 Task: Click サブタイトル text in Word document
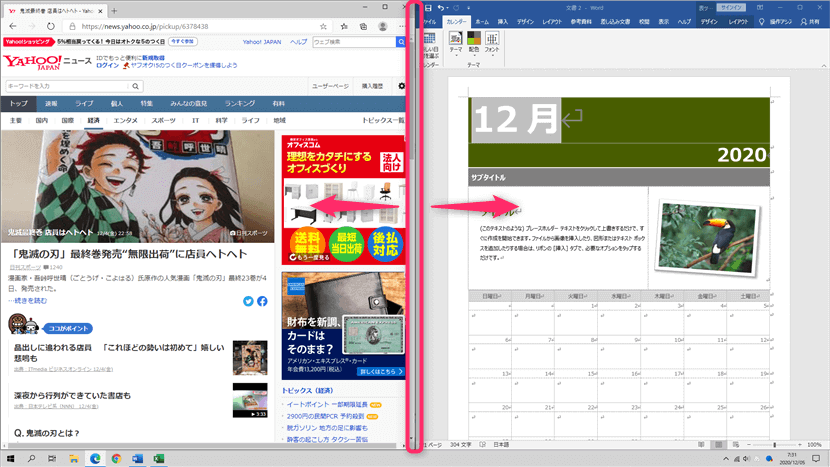pos(488,178)
